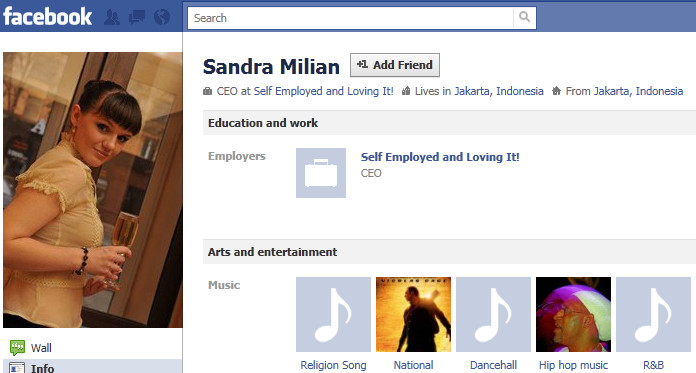The height and width of the screenshot is (373, 696).
Task: Open the notifications globe icon
Action: click(x=162, y=17)
